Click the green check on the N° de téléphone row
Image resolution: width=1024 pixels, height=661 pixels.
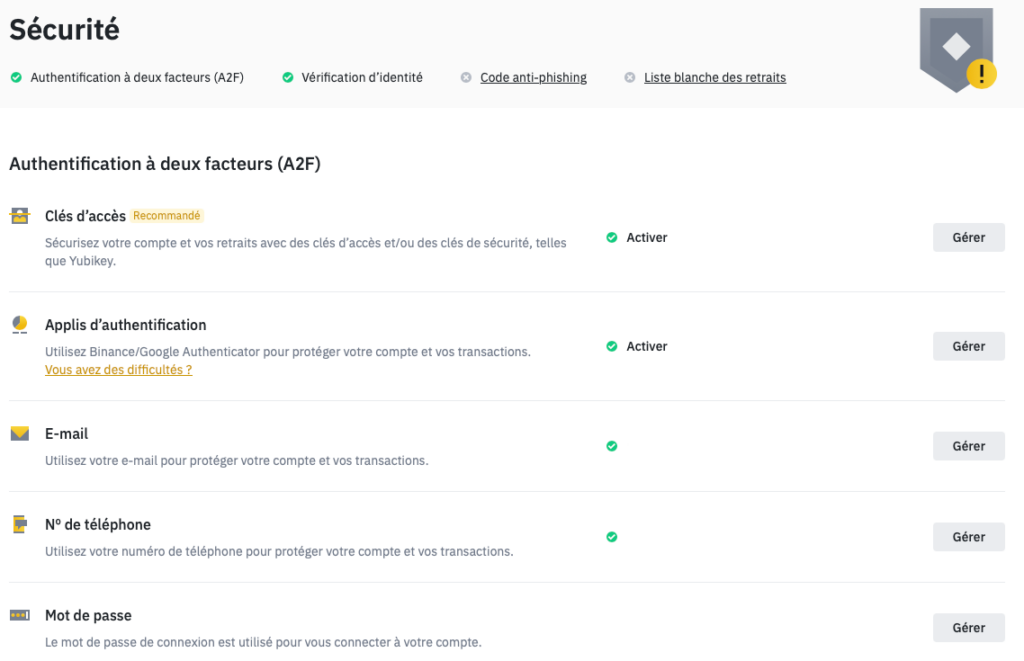[x=611, y=537]
